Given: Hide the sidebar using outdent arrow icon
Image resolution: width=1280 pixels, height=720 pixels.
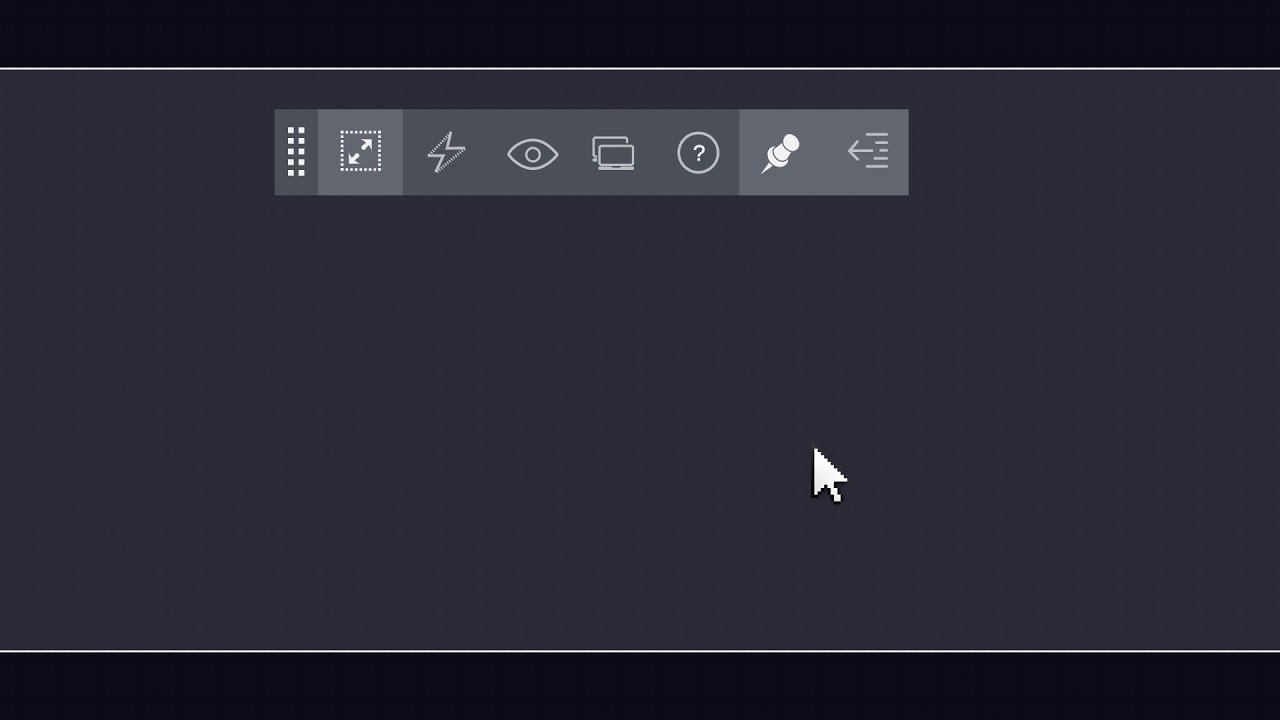Looking at the screenshot, I should click(868, 151).
